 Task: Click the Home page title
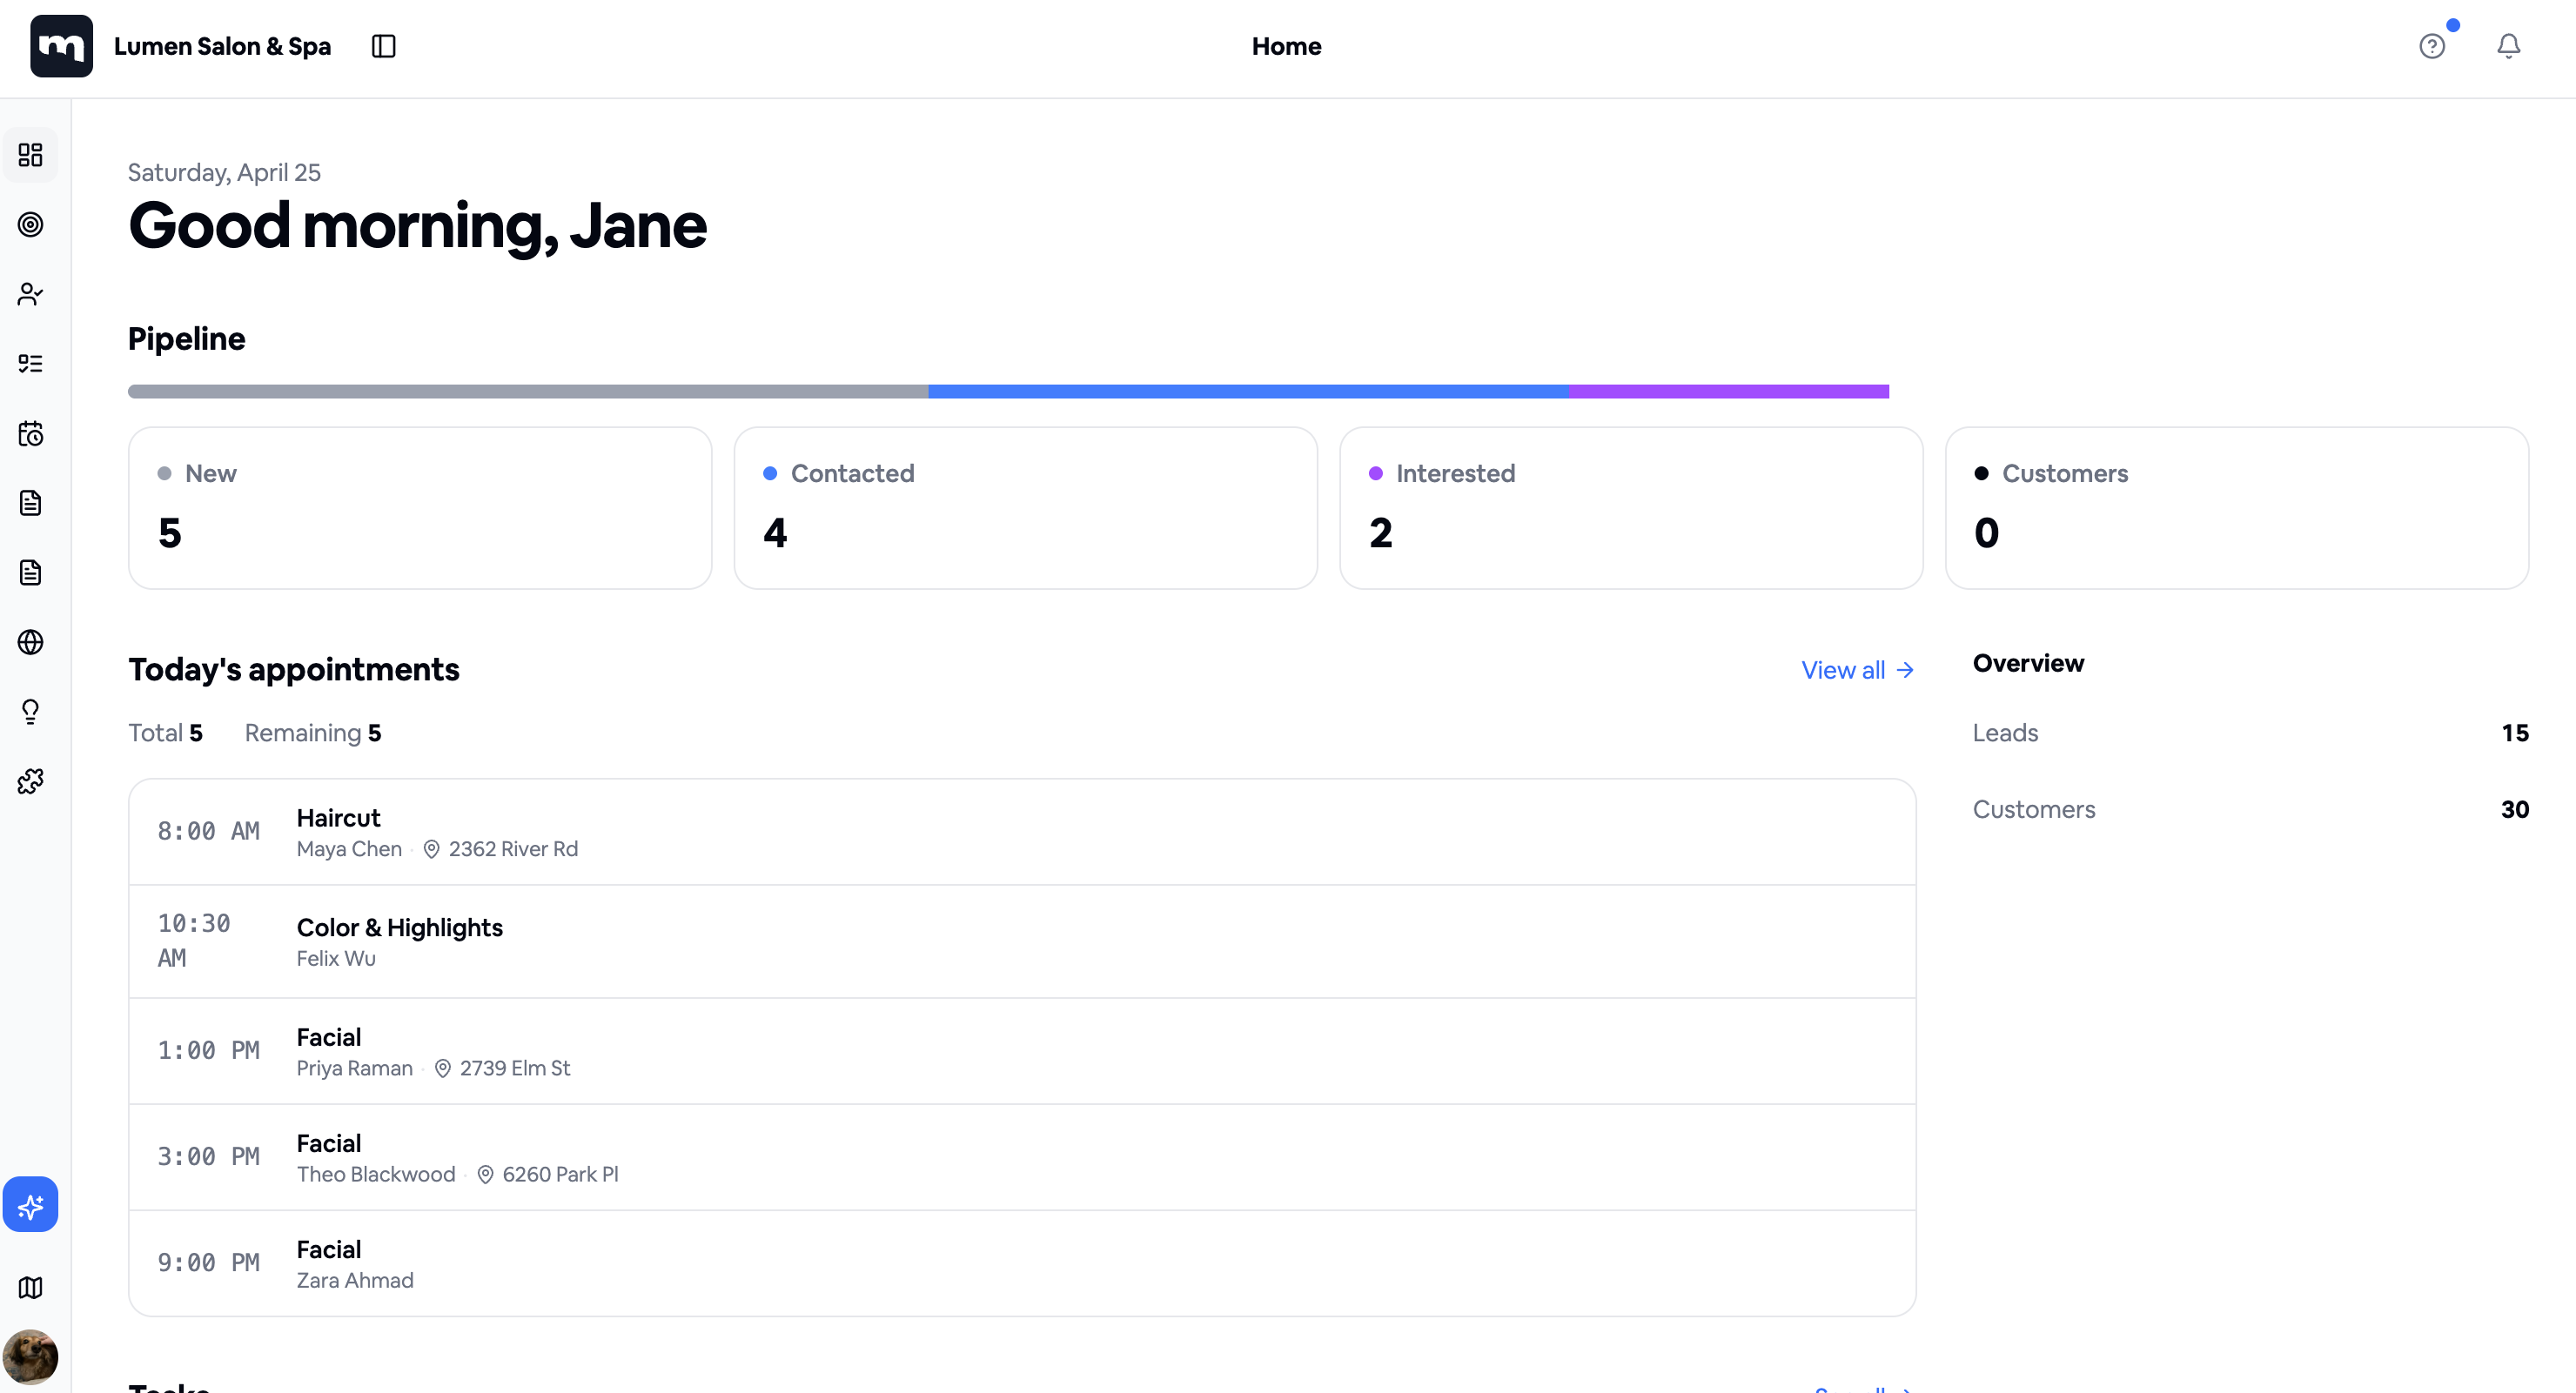(x=1286, y=46)
